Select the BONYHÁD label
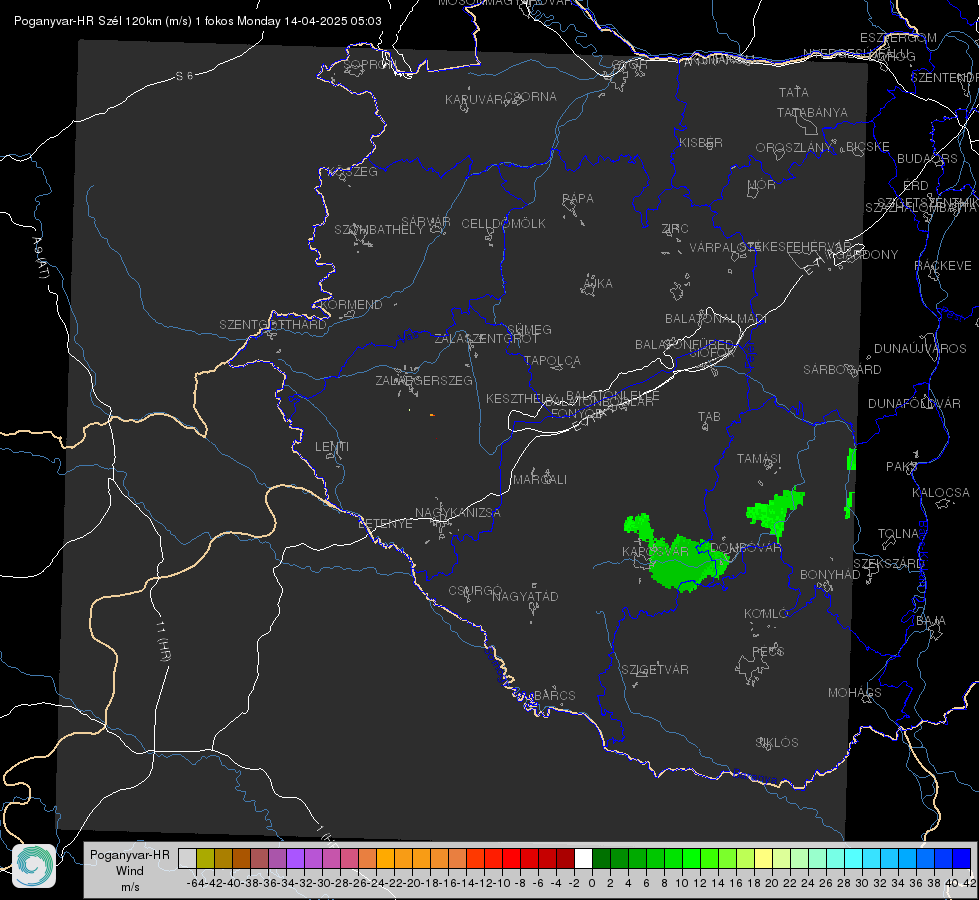Screen dimensions: 979x900 (x=830, y=575)
